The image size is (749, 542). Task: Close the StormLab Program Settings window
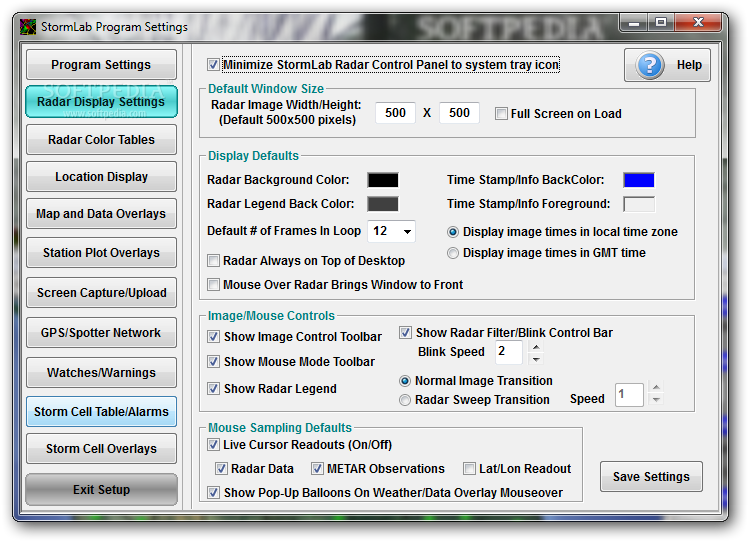click(x=698, y=22)
